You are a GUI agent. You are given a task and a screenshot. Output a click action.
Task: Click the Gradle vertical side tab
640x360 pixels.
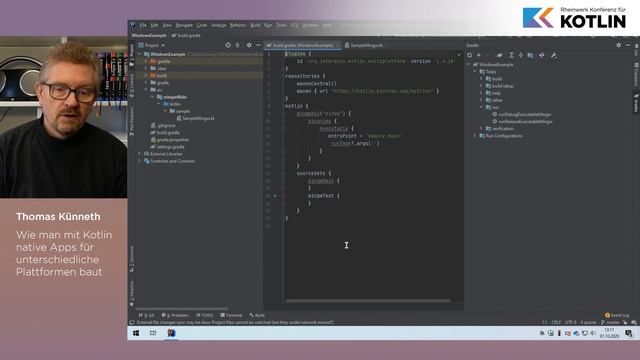coord(636,102)
